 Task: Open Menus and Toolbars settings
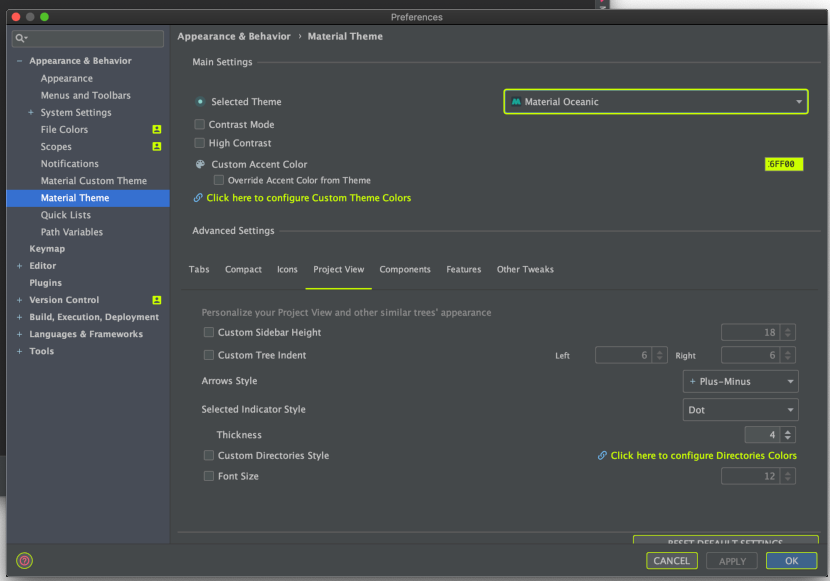pos(86,95)
